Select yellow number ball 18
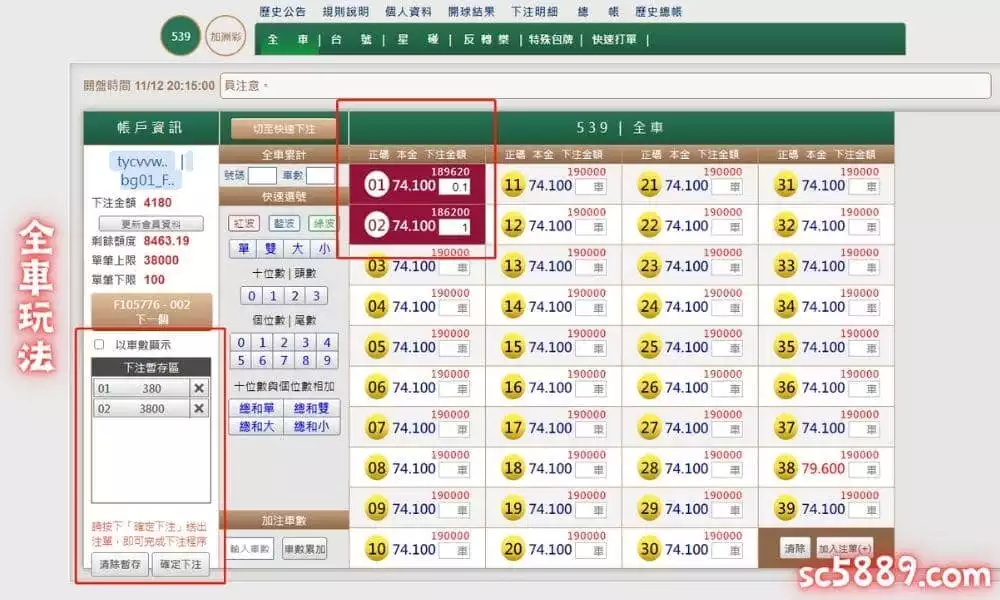 coord(513,468)
